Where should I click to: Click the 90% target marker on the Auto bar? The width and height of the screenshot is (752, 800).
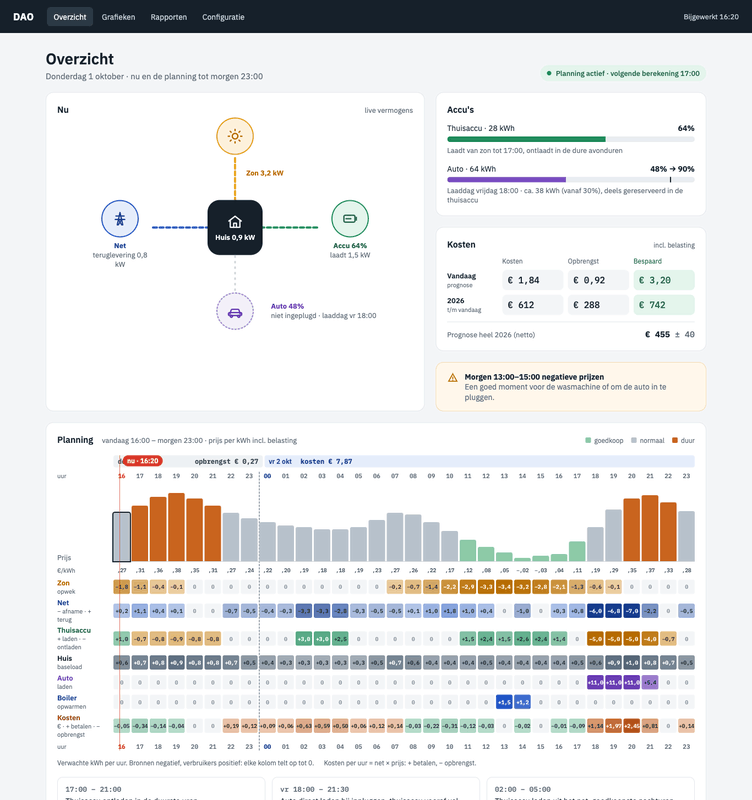click(x=670, y=180)
